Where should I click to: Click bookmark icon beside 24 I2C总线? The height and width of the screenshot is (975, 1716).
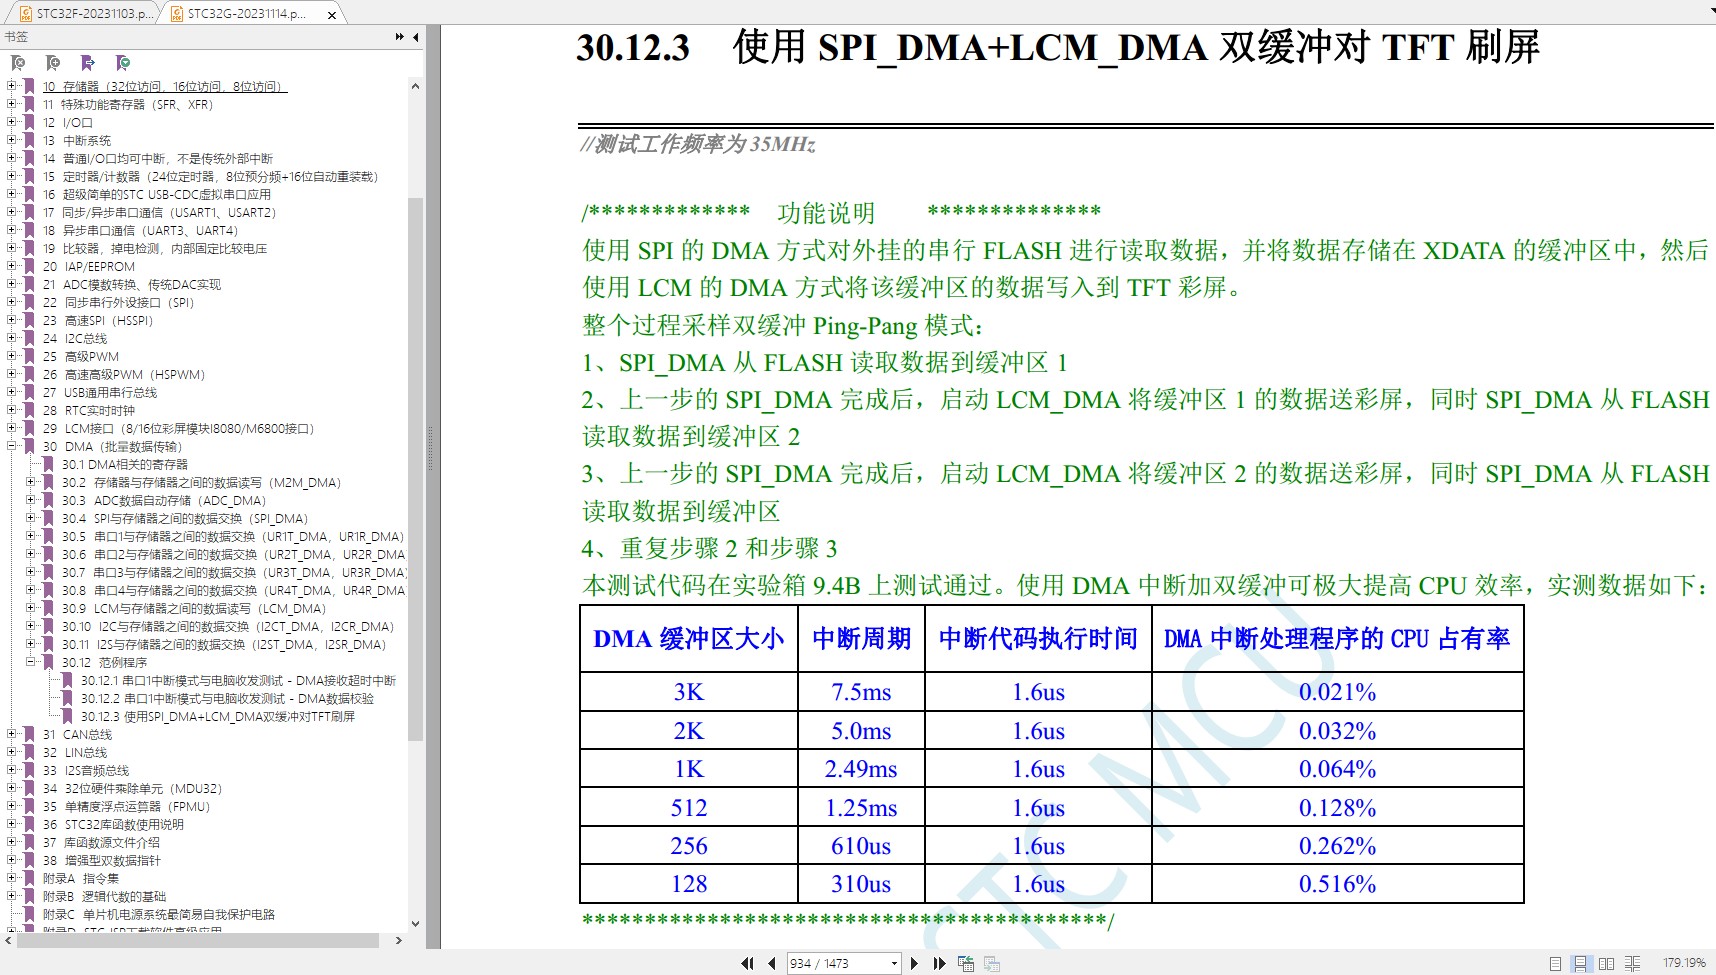pyautogui.click(x=29, y=339)
